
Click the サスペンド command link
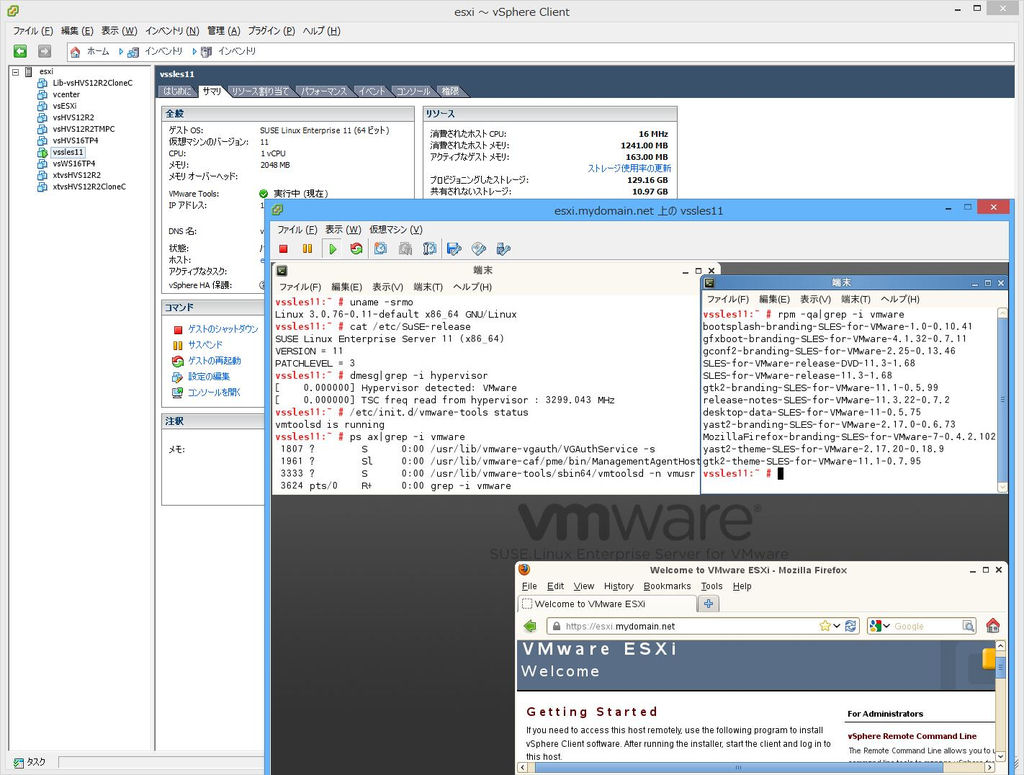point(206,345)
